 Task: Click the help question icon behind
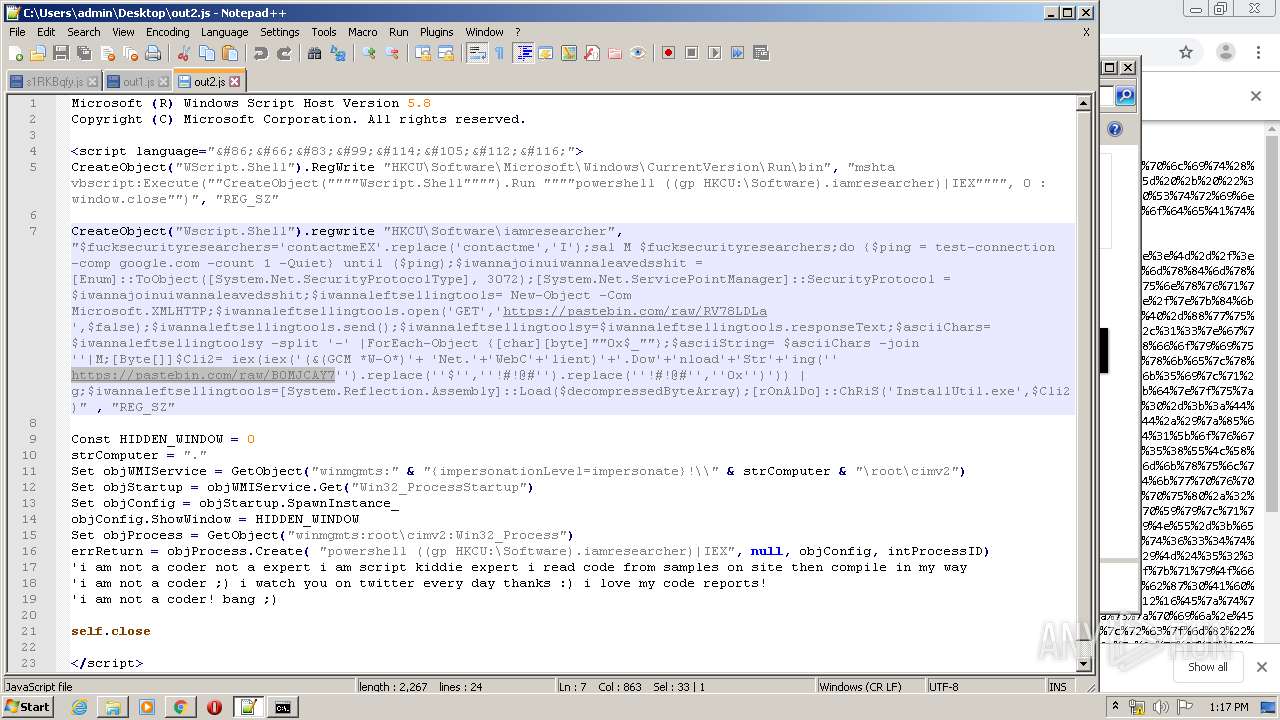[1115, 129]
